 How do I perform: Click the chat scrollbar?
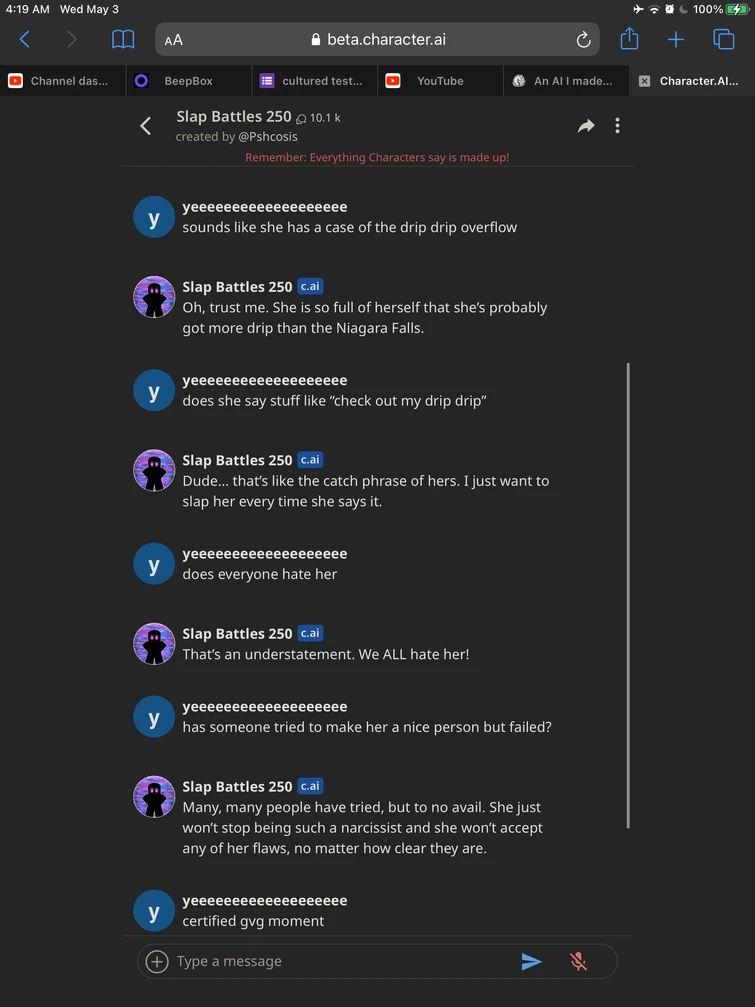[628, 595]
